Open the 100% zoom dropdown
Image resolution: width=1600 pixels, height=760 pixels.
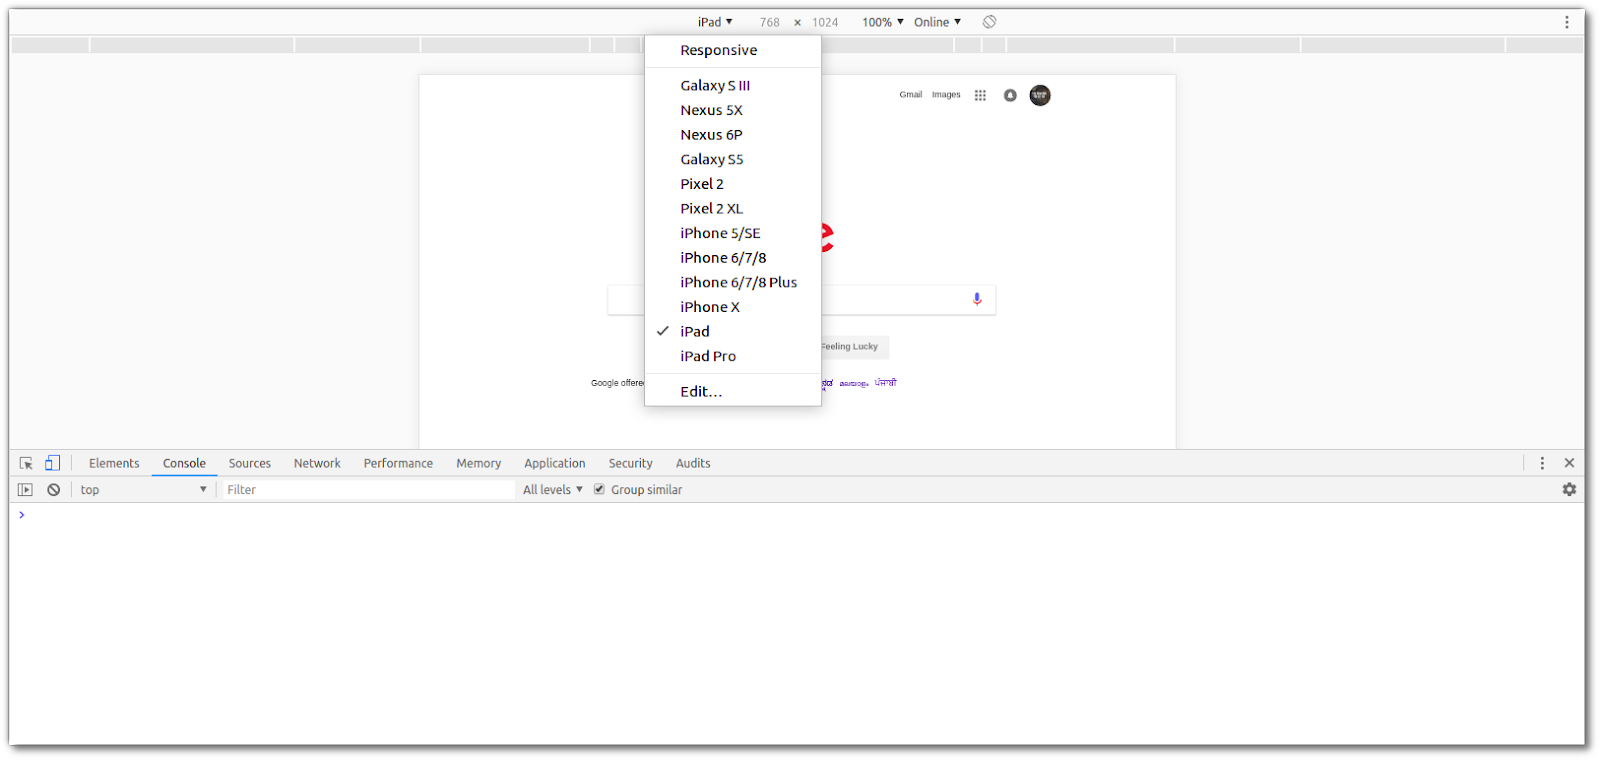coord(883,22)
